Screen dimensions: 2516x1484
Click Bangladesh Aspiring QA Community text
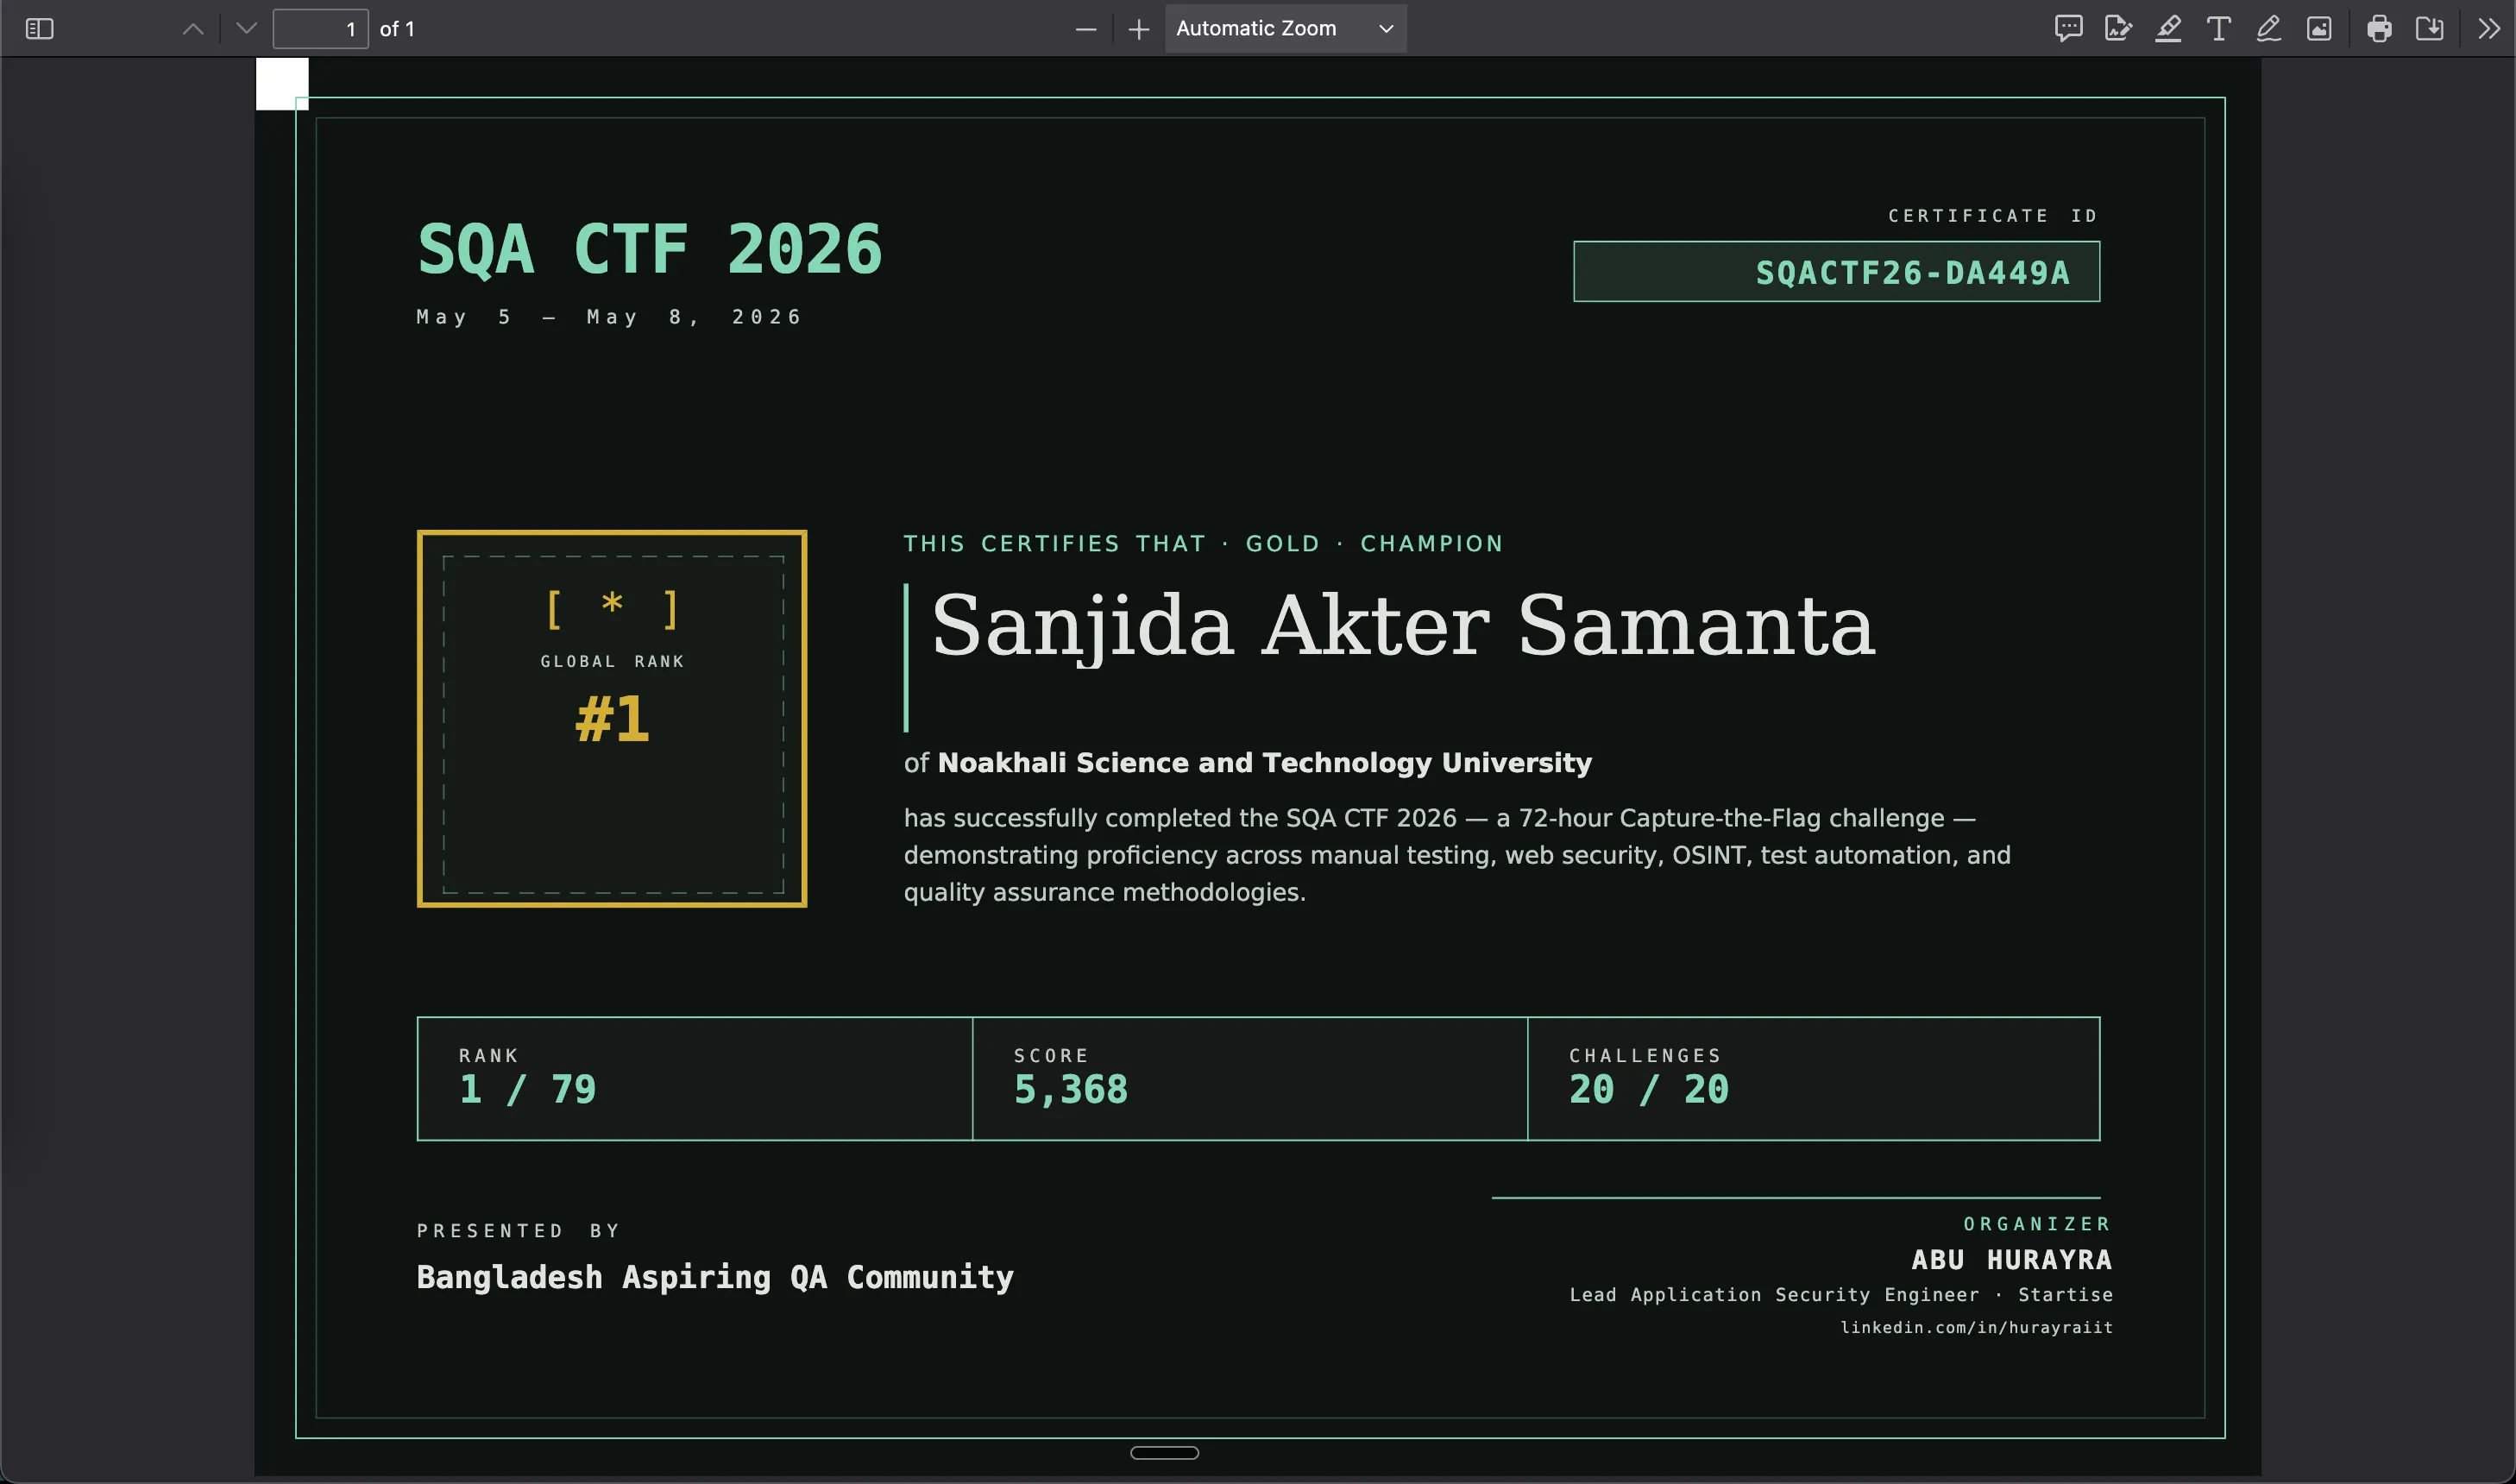tap(715, 1277)
